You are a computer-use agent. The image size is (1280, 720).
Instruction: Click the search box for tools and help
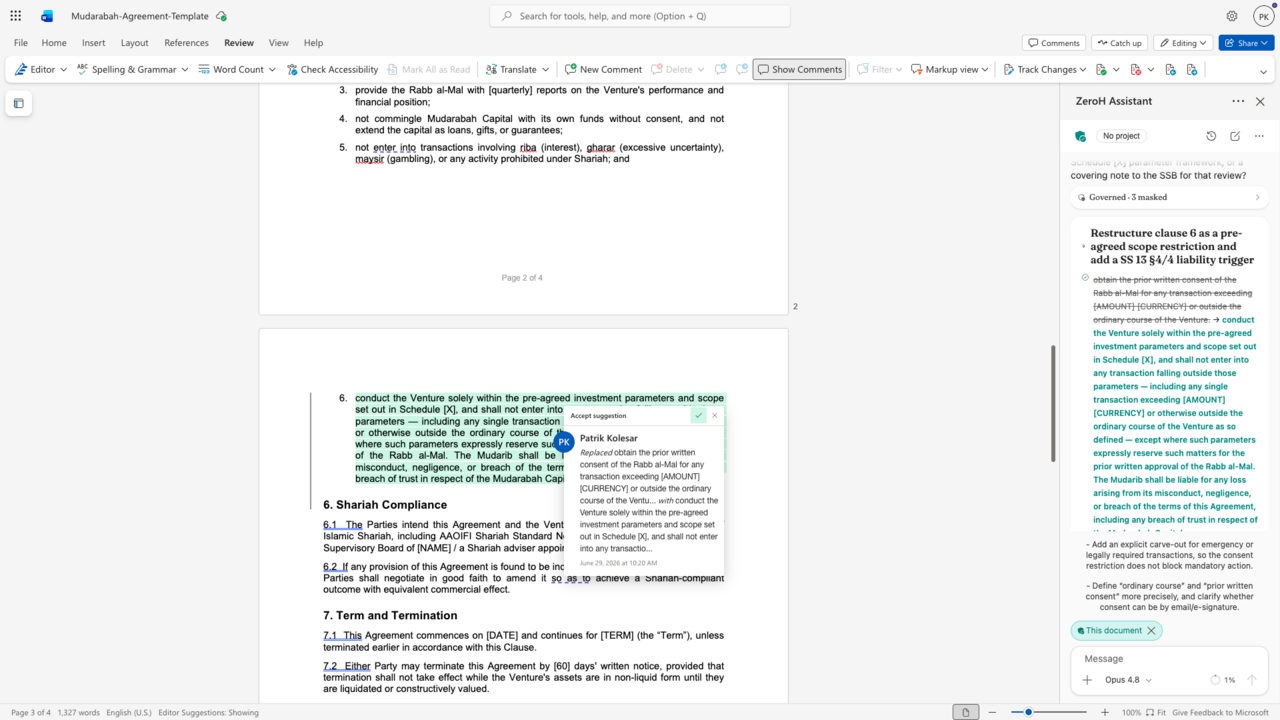(x=640, y=16)
